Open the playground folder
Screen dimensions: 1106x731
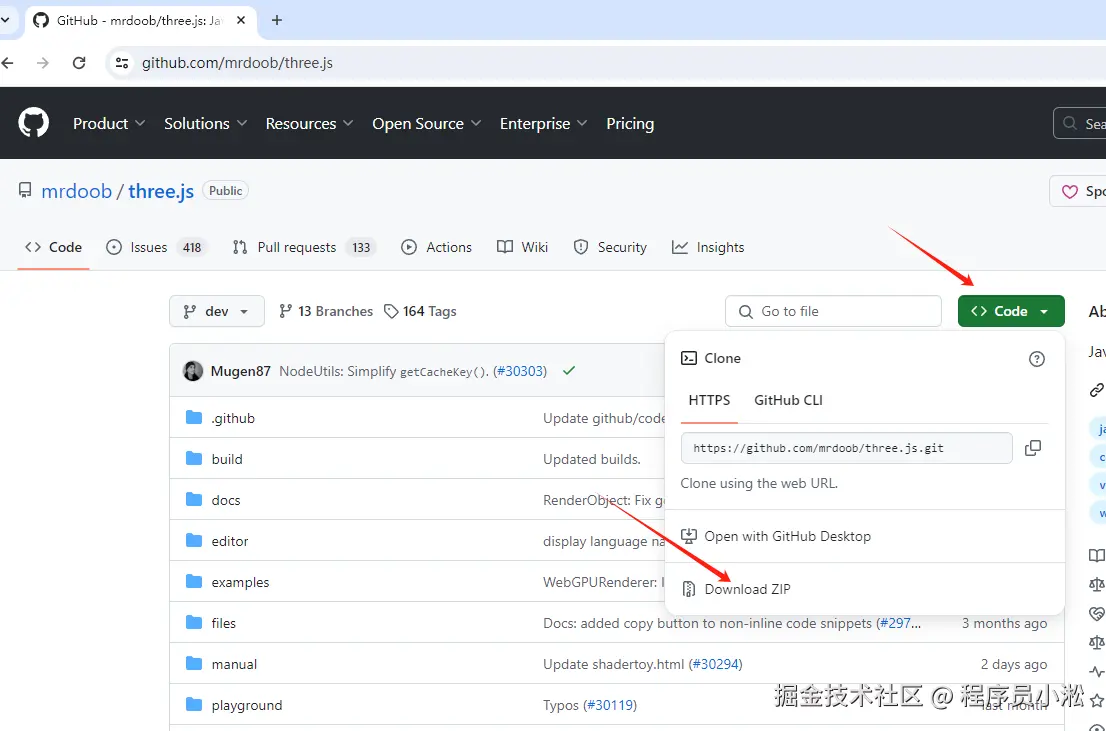(x=247, y=705)
